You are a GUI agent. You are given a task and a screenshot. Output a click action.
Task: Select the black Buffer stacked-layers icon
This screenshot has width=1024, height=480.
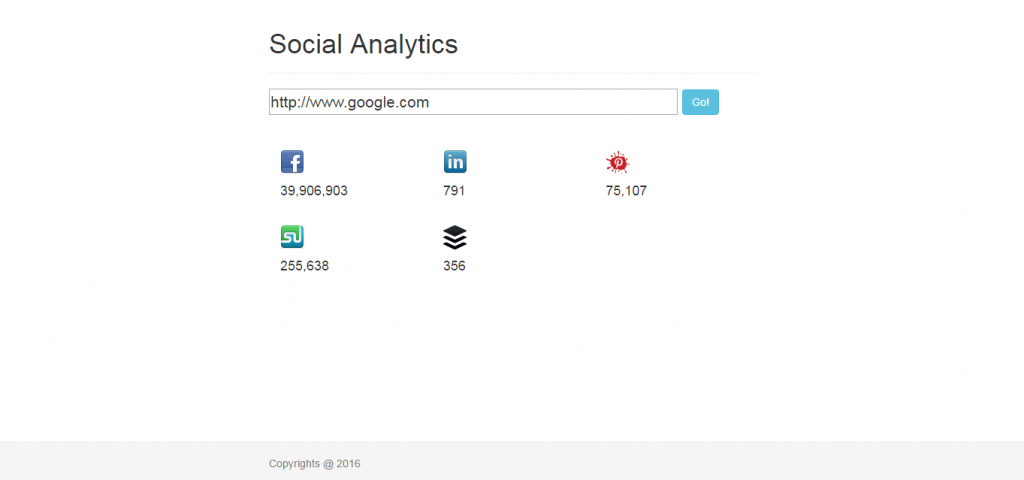click(x=455, y=237)
